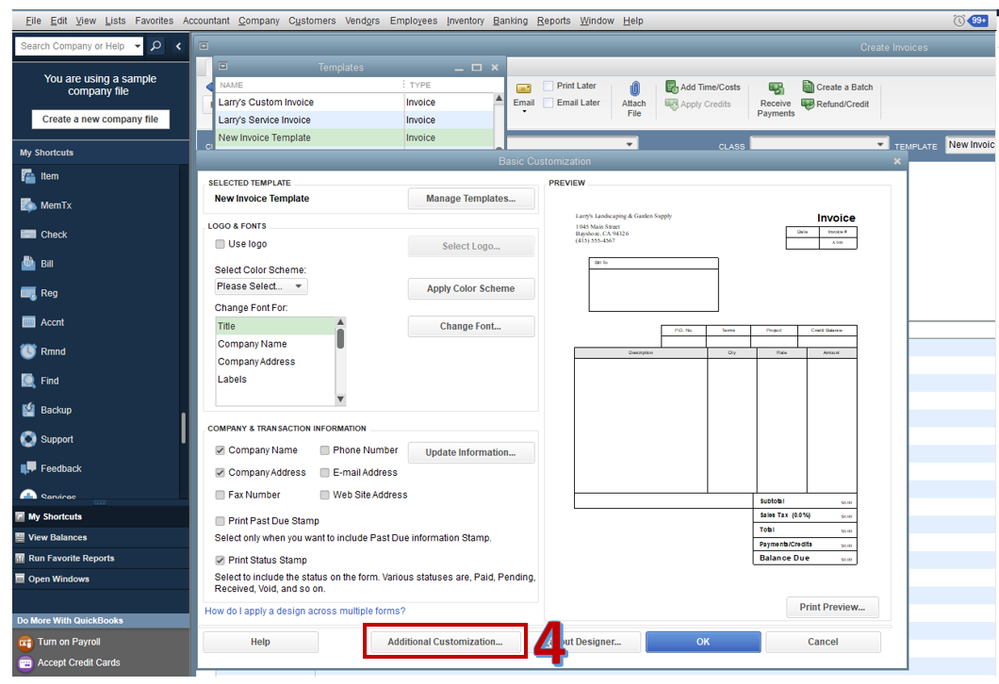Click the Email icon in invoice toolbar
999x684 pixels.
tap(524, 89)
